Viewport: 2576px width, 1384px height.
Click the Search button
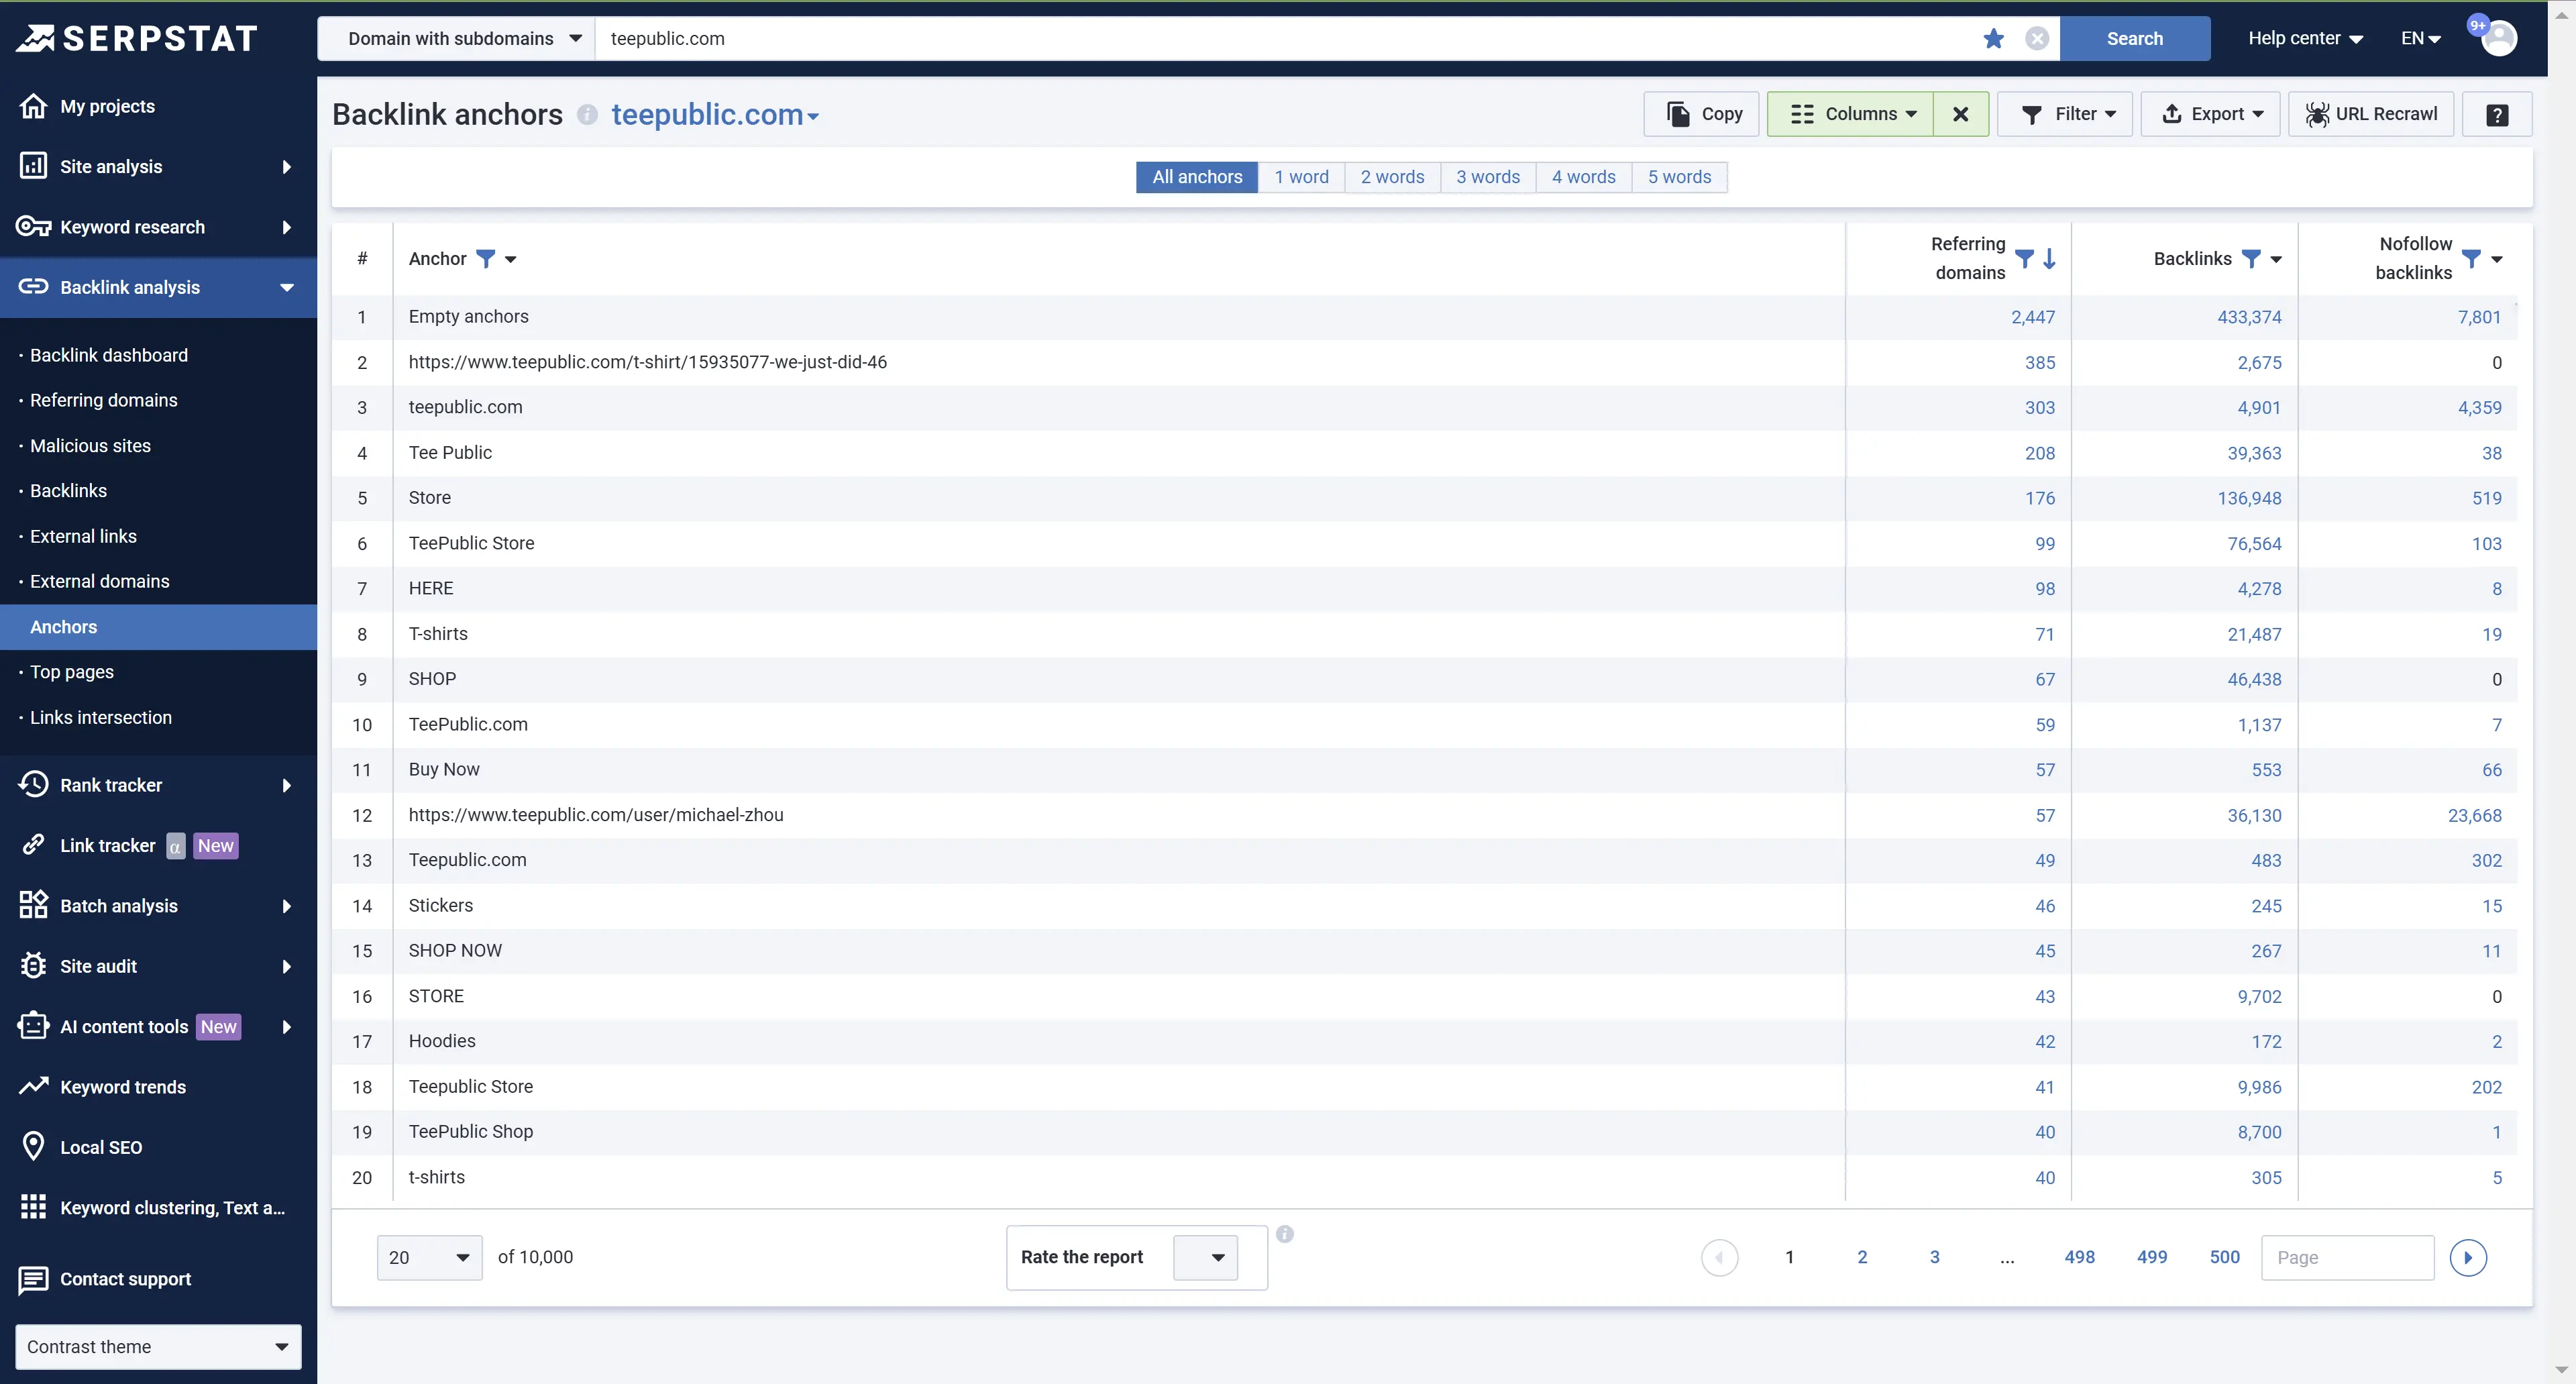[2135, 38]
